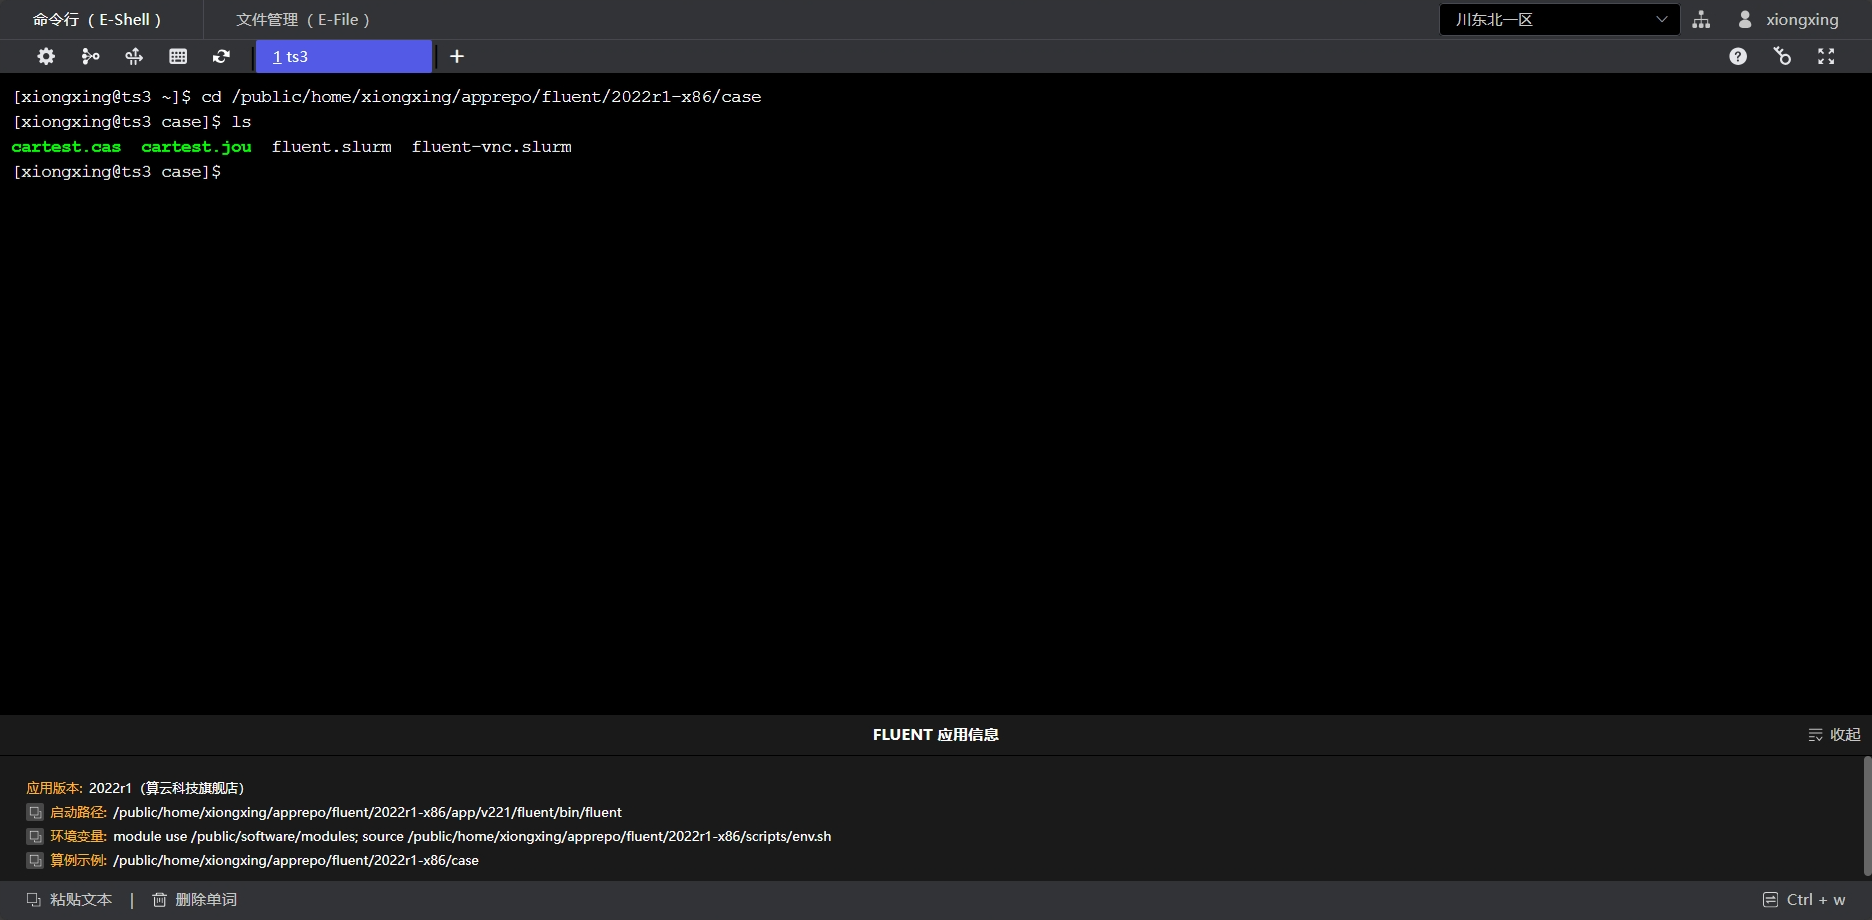Click the refresh toolbar icon
Image resolution: width=1872 pixels, height=920 pixels.
[222, 57]
